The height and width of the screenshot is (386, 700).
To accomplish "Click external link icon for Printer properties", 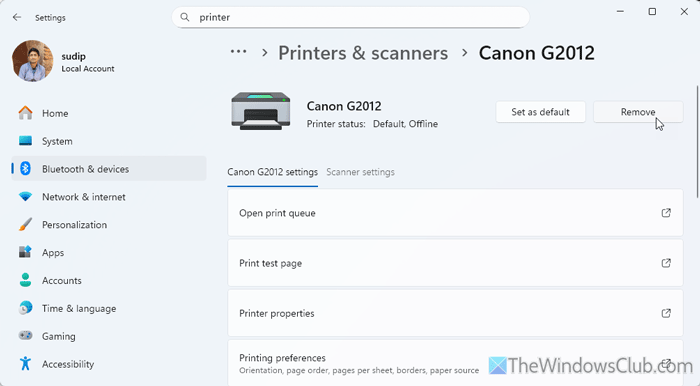I will pos(666,313).
